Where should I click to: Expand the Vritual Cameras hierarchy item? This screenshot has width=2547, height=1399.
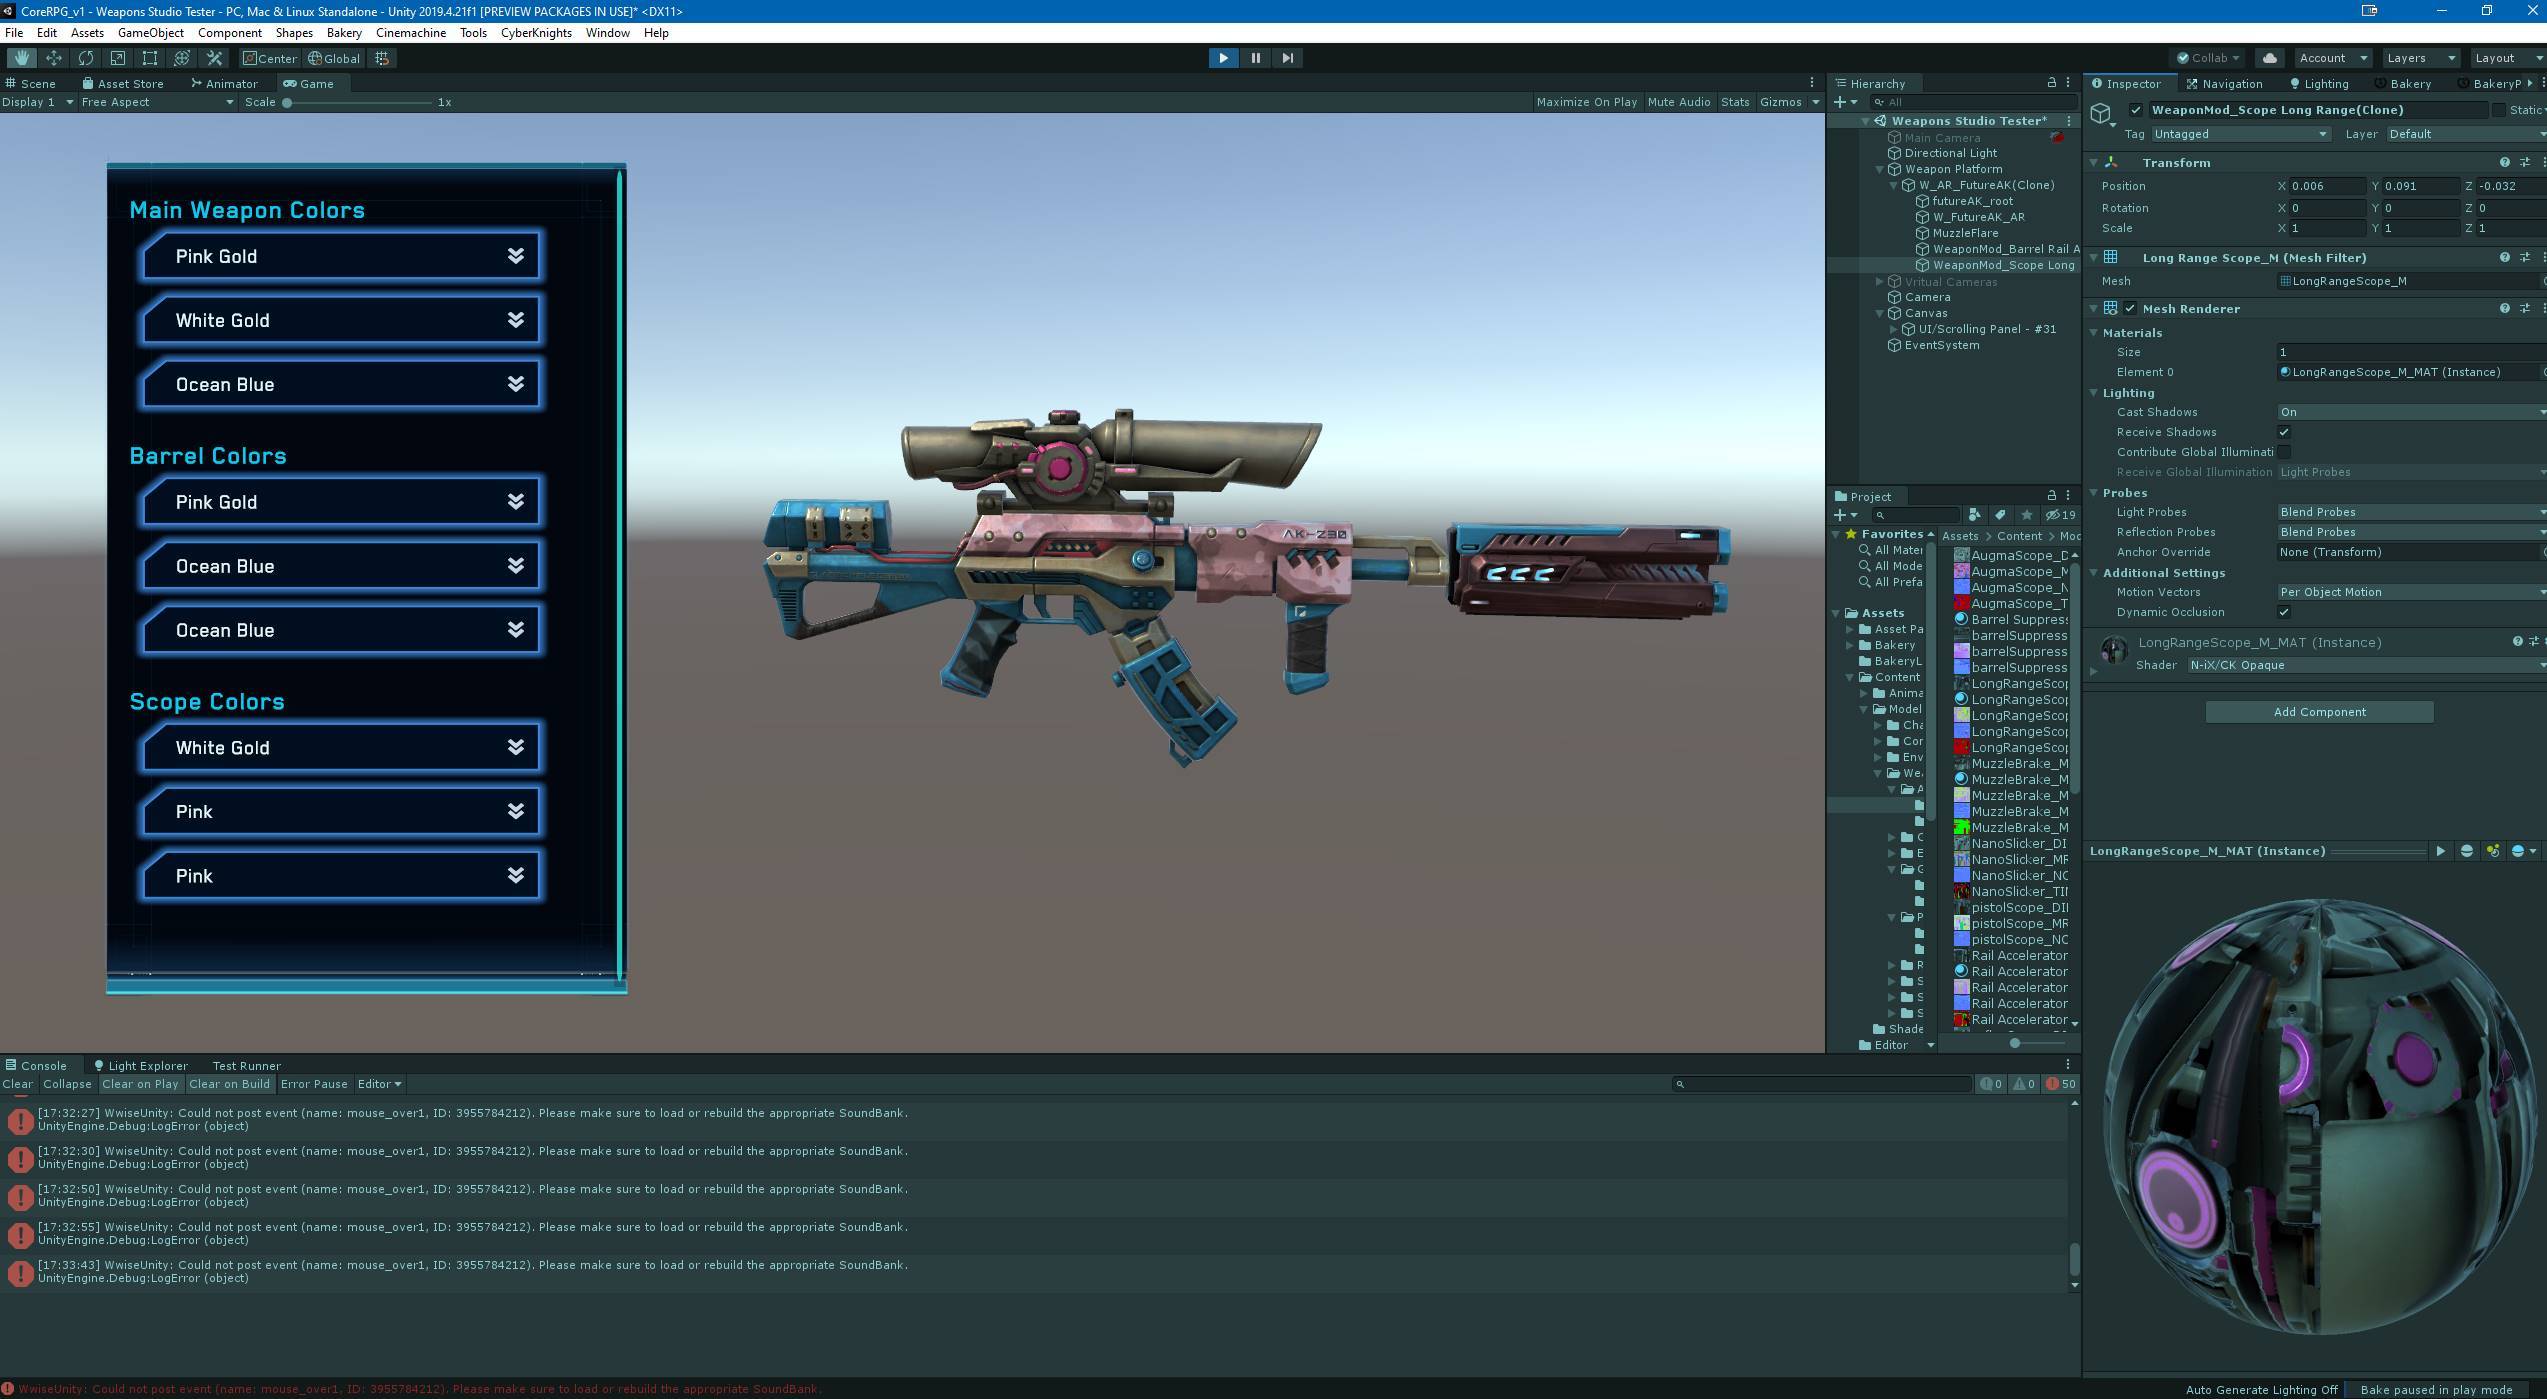1880,282
